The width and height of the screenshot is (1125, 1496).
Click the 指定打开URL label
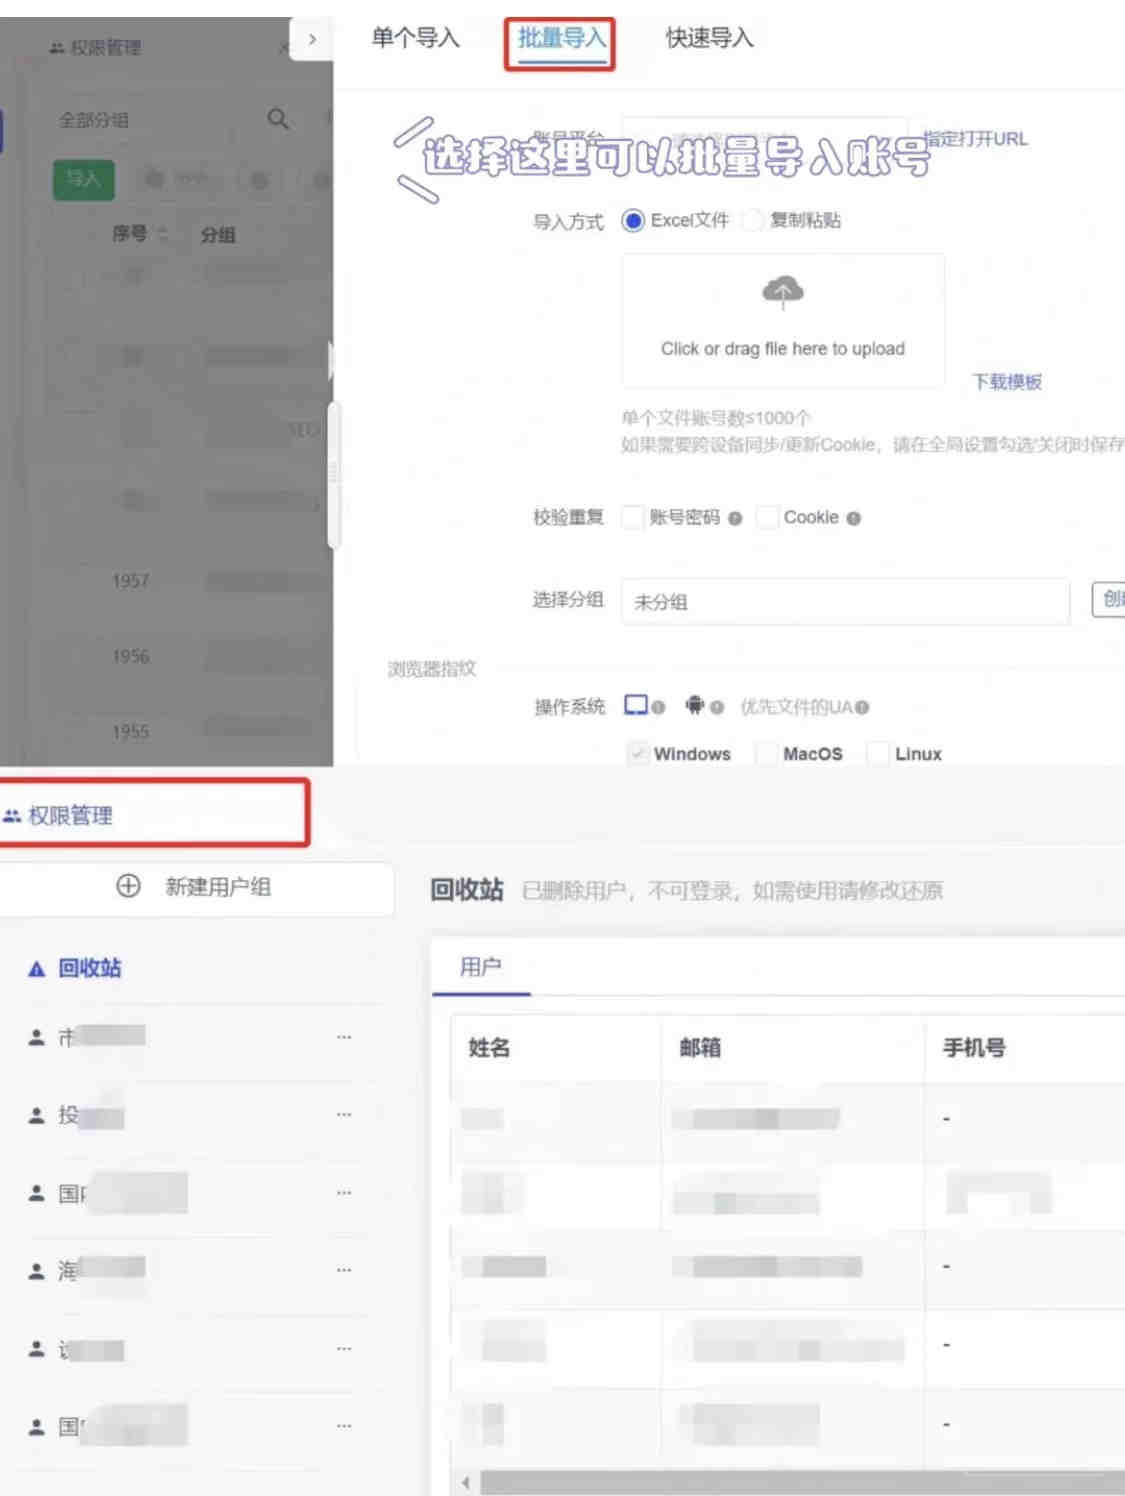click(976, 139)
